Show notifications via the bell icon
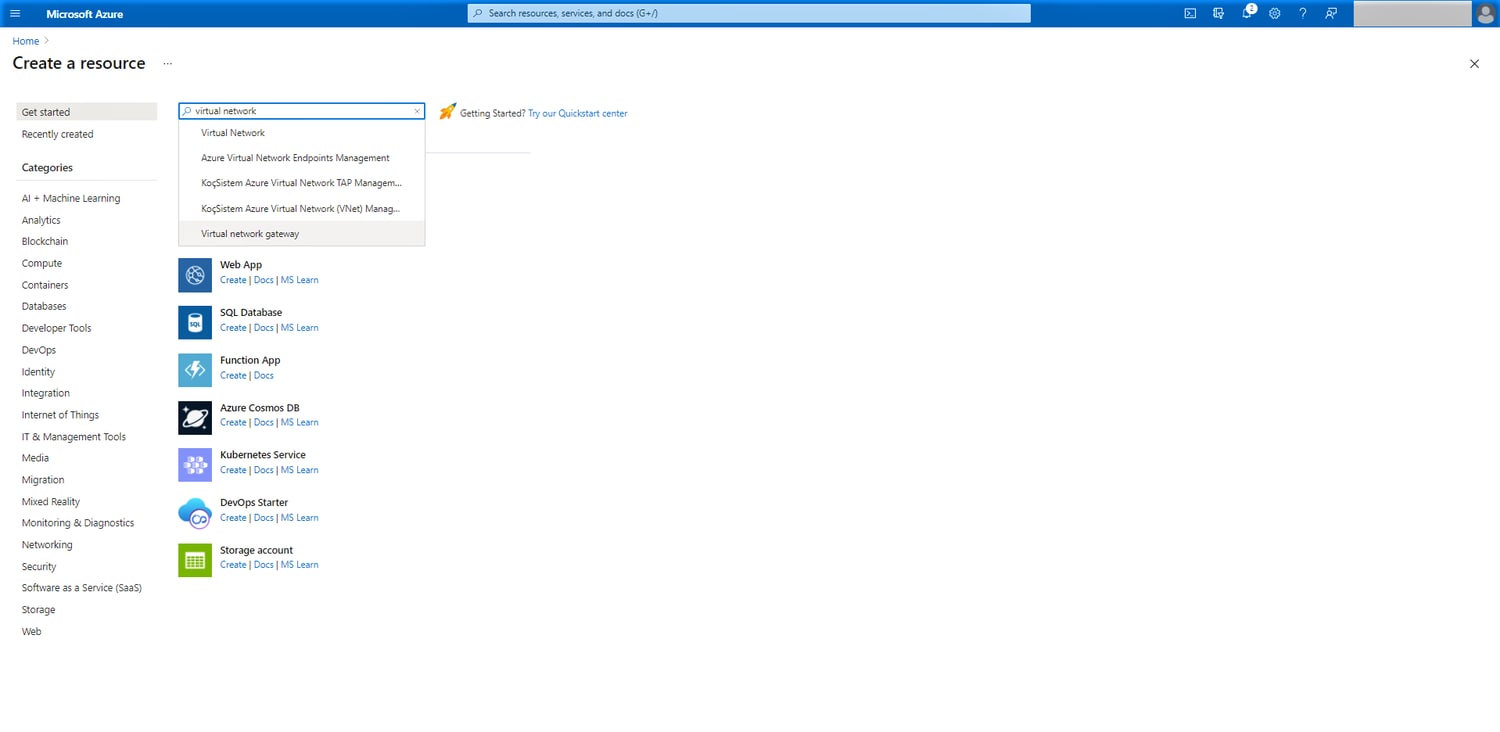 pos(1247,13)
